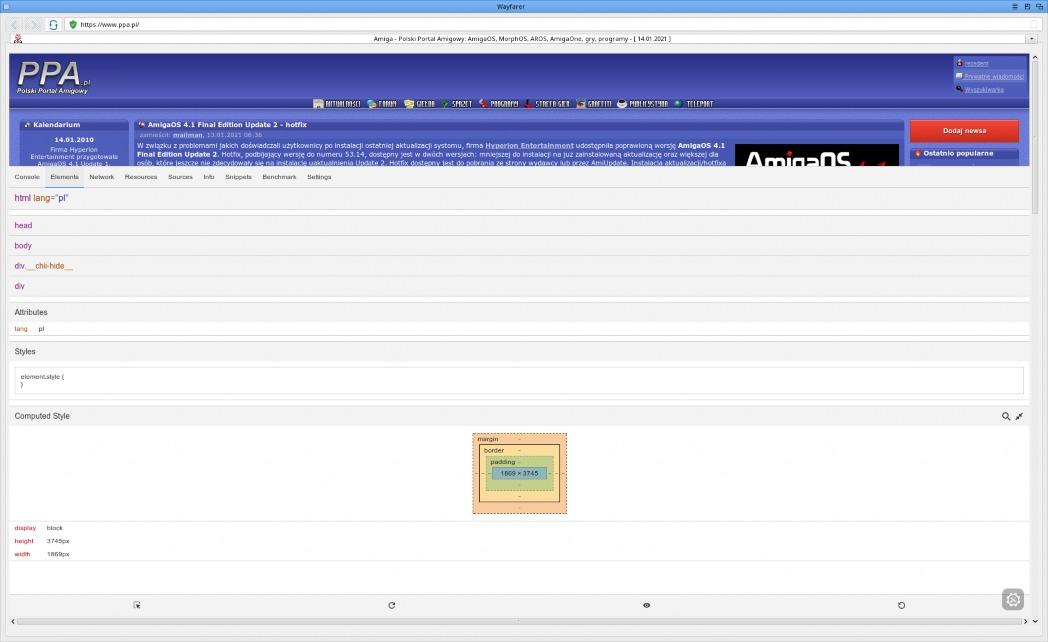Screen dimensions: 1048x642
Task: Open the Aktualności section on PPA
Action: (x=337, y=104)
